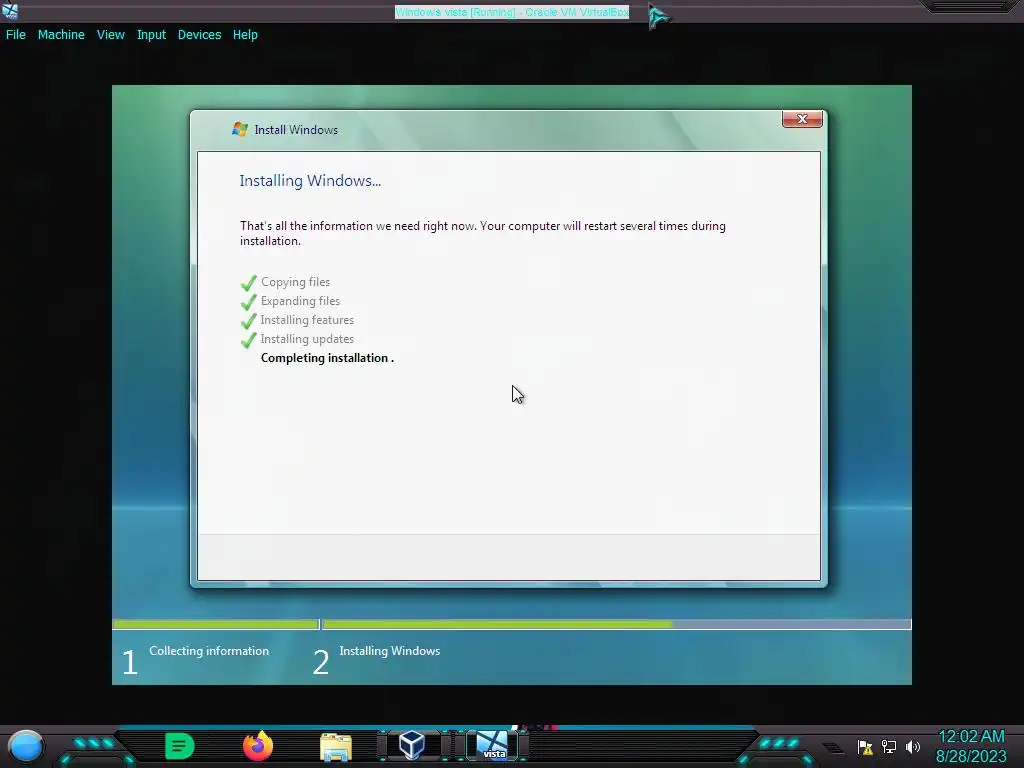This screenshot has height=768, width=1024.
Task: Click the volume speaker tray icon
Action: tap(912, 746)
